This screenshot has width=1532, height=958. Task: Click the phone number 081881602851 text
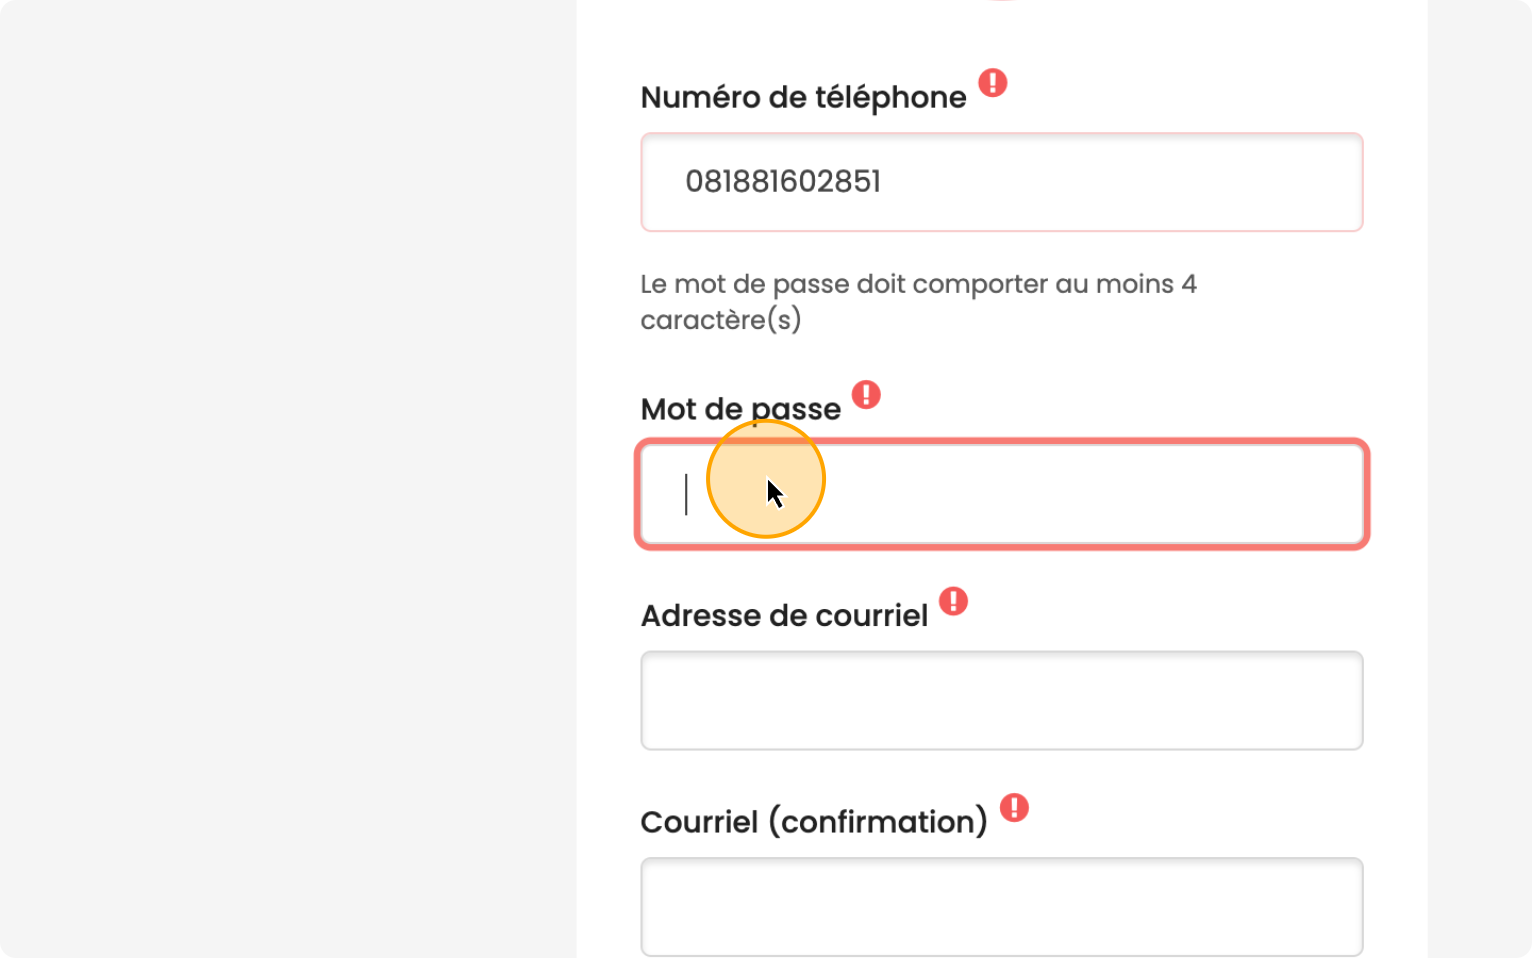[x=783, y=182]
